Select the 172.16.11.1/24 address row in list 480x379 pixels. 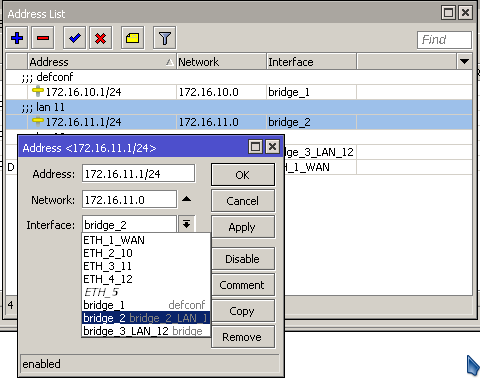coord(239,122)
